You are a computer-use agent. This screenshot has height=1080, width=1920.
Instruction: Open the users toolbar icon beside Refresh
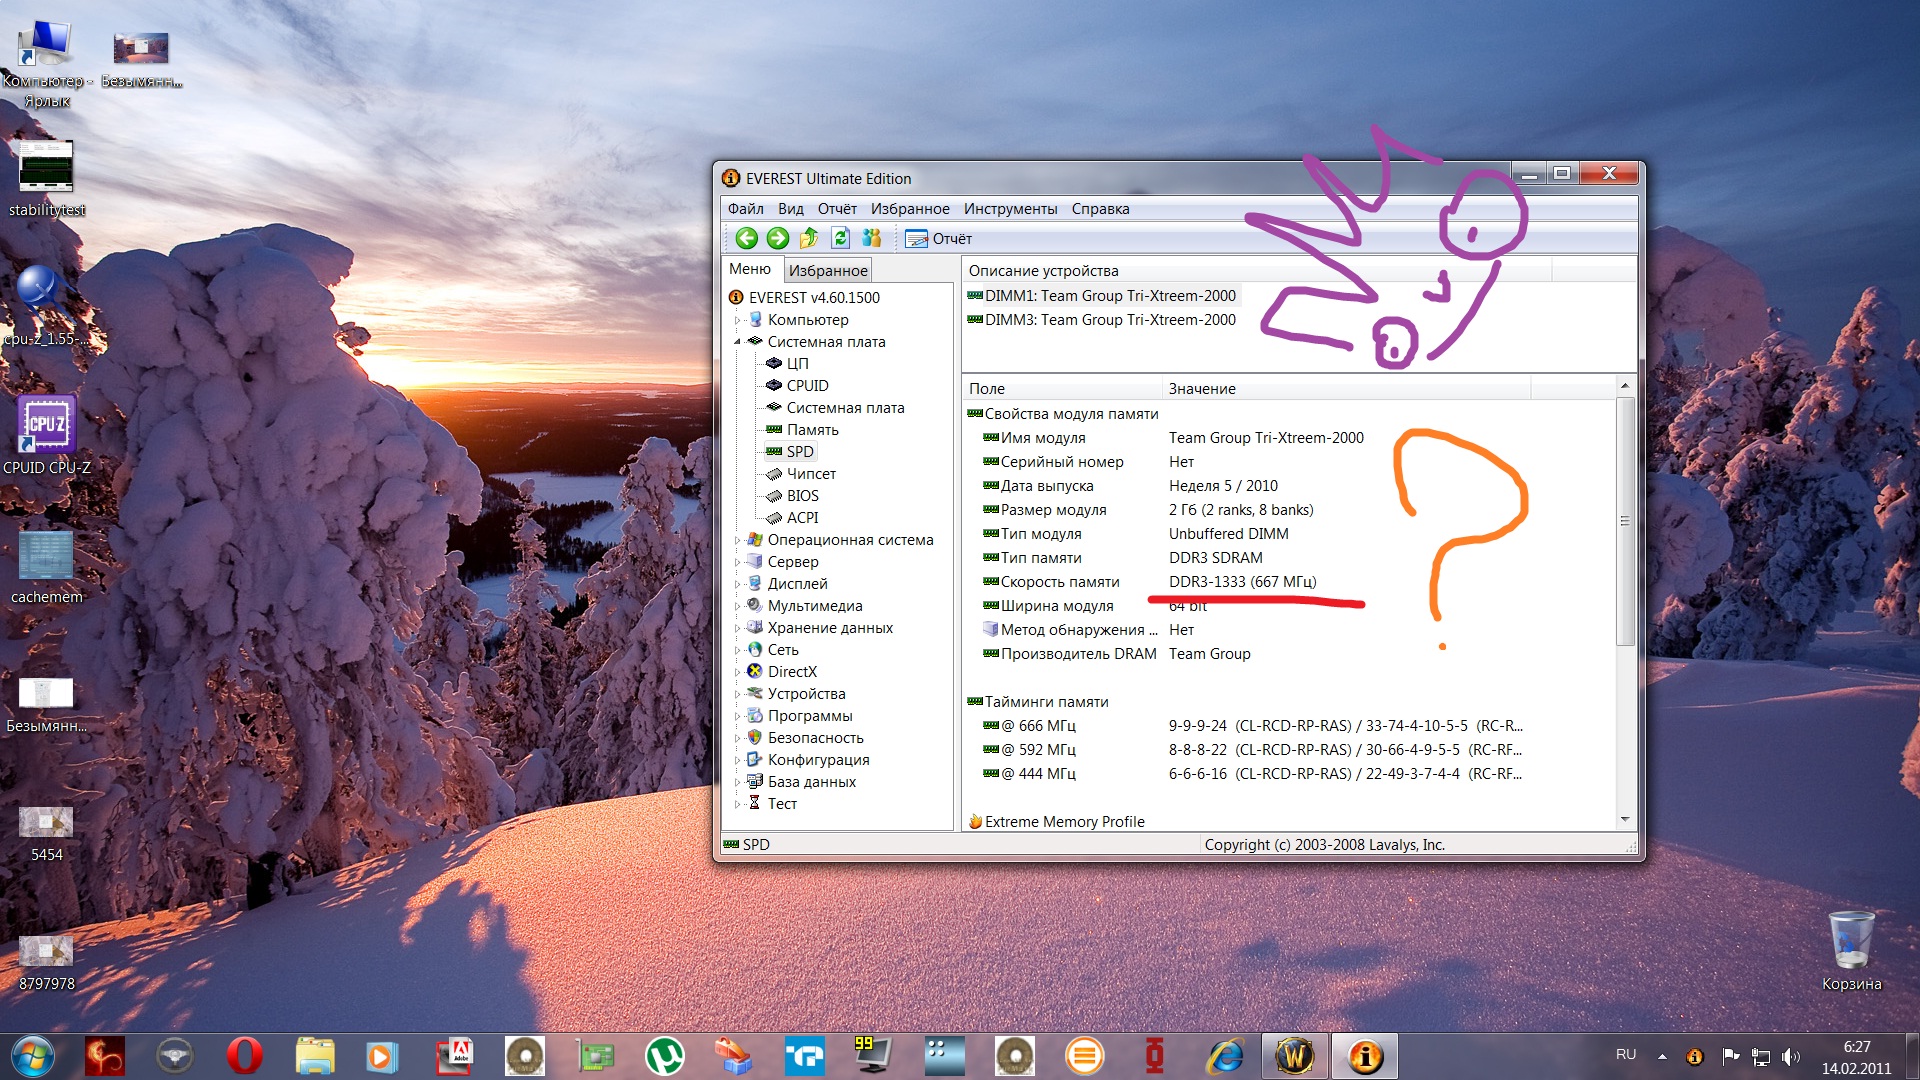point(871,238)
